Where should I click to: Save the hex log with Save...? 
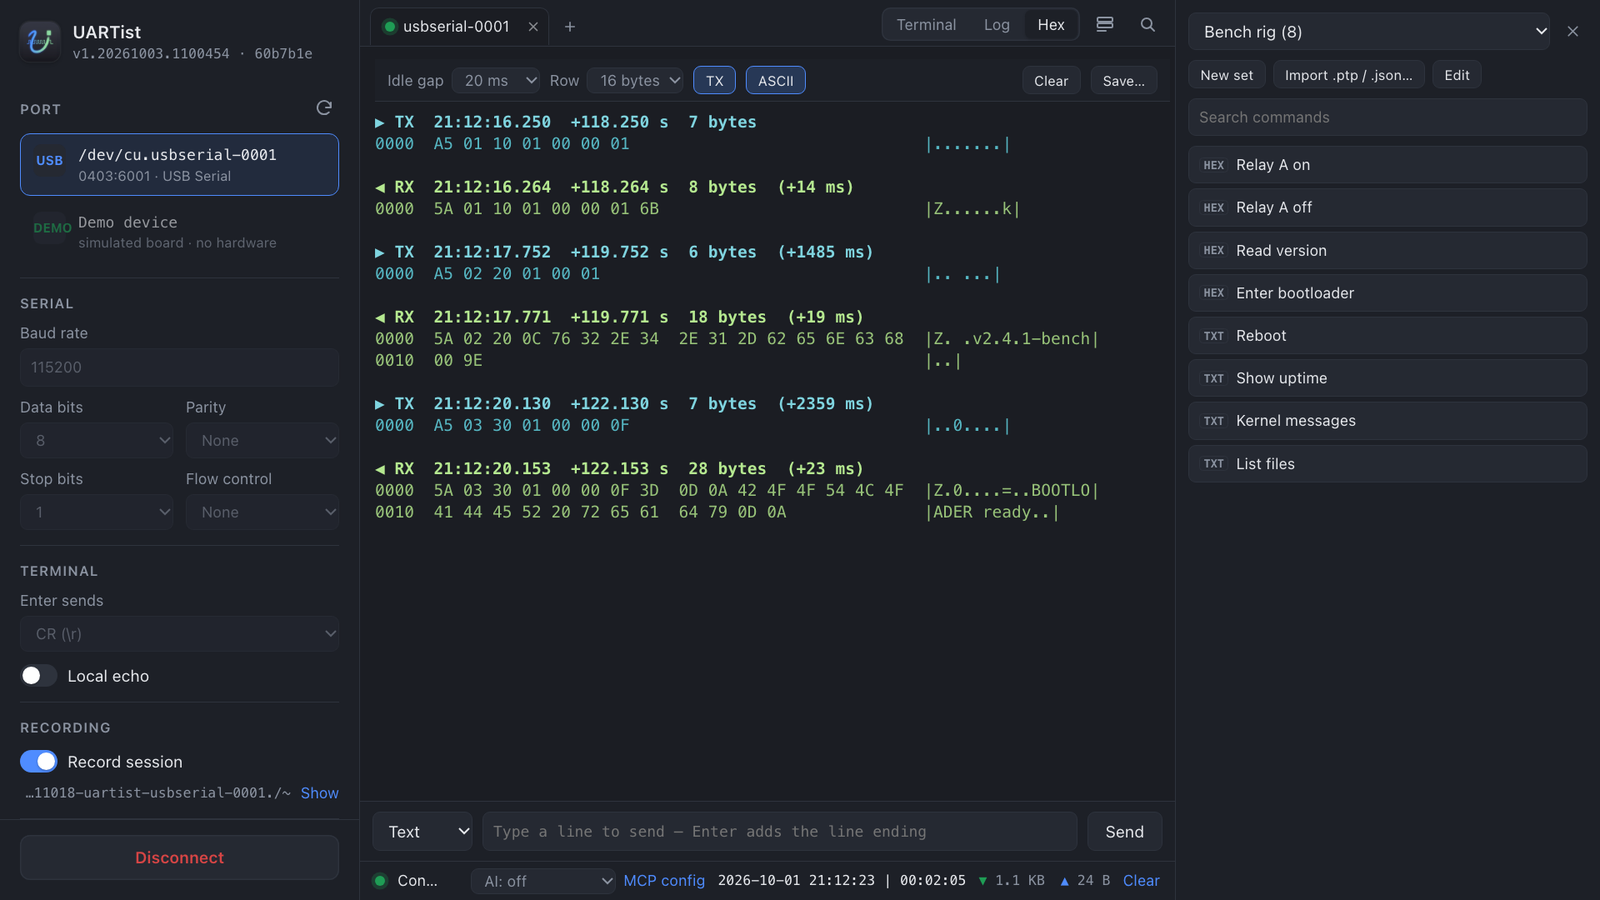tap(1124, 81)
